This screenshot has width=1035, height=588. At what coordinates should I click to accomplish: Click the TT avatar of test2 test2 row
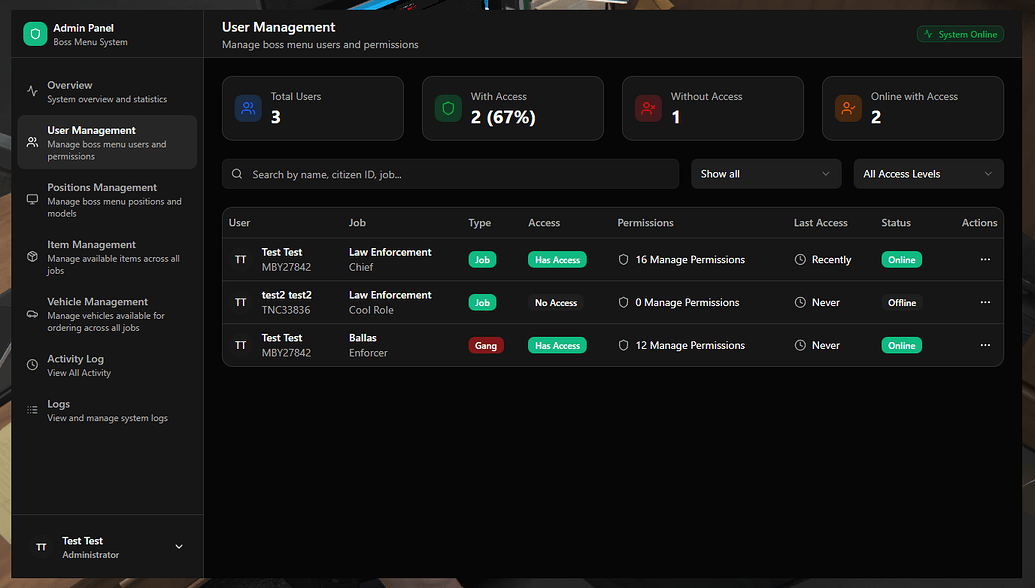click(241, 302)
